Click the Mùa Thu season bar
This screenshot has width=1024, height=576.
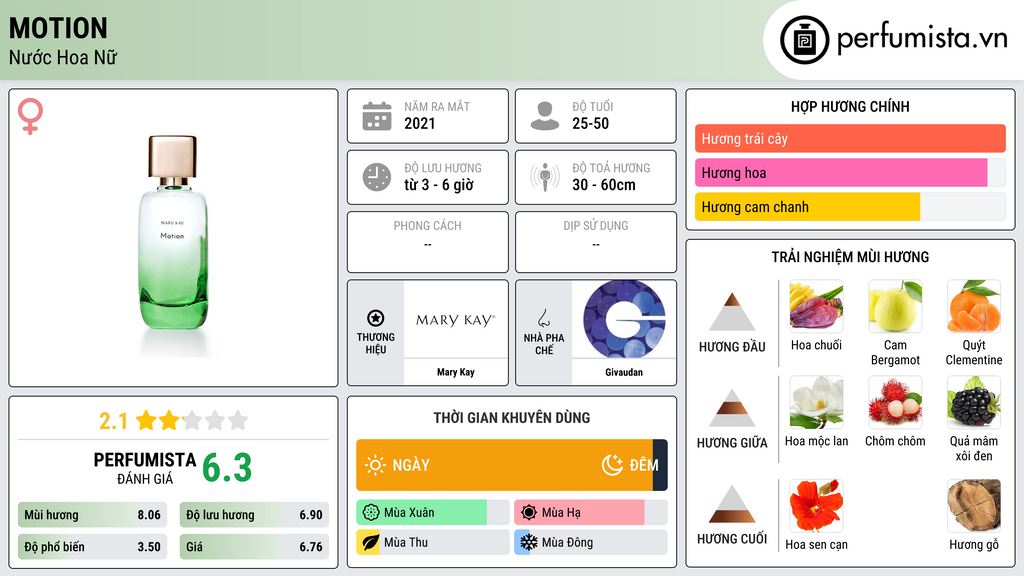432,542
